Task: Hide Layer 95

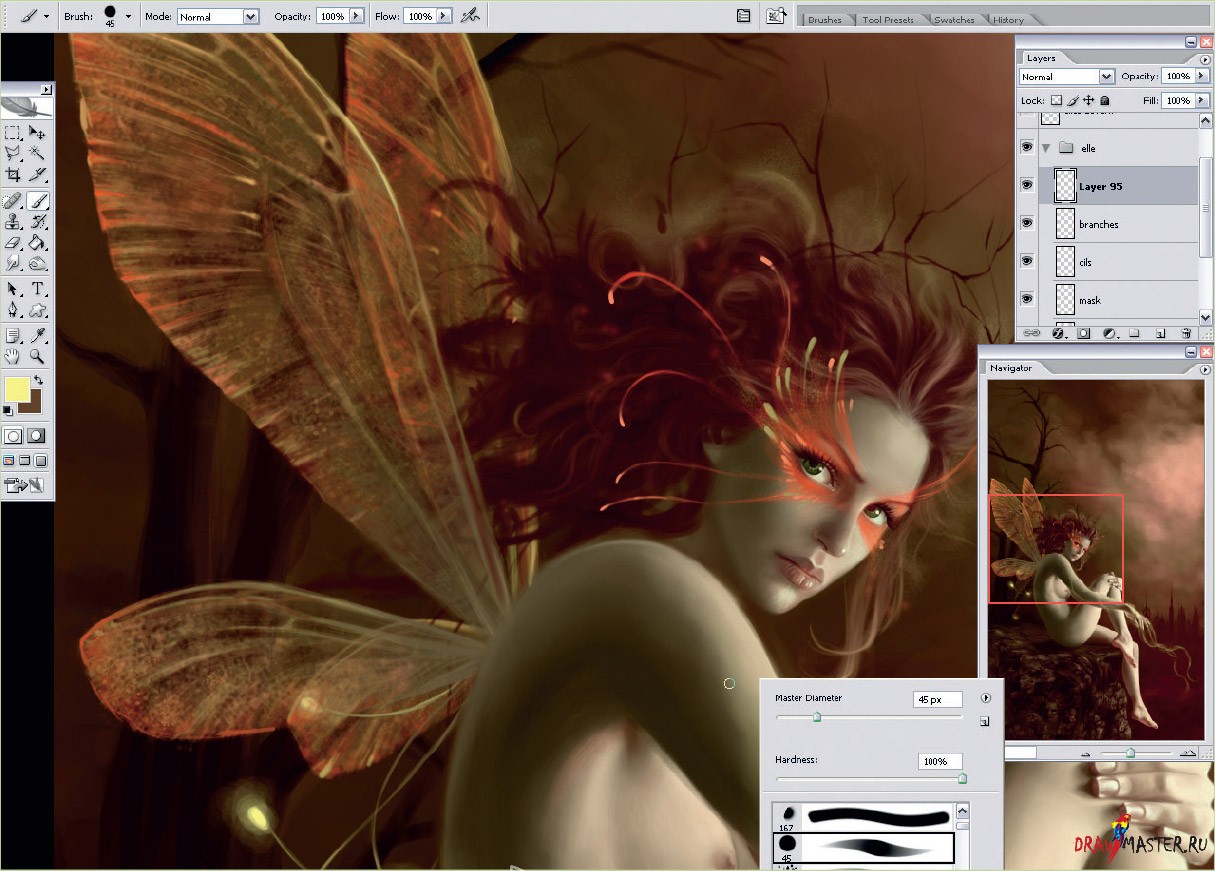Action: click(1027, 185)
